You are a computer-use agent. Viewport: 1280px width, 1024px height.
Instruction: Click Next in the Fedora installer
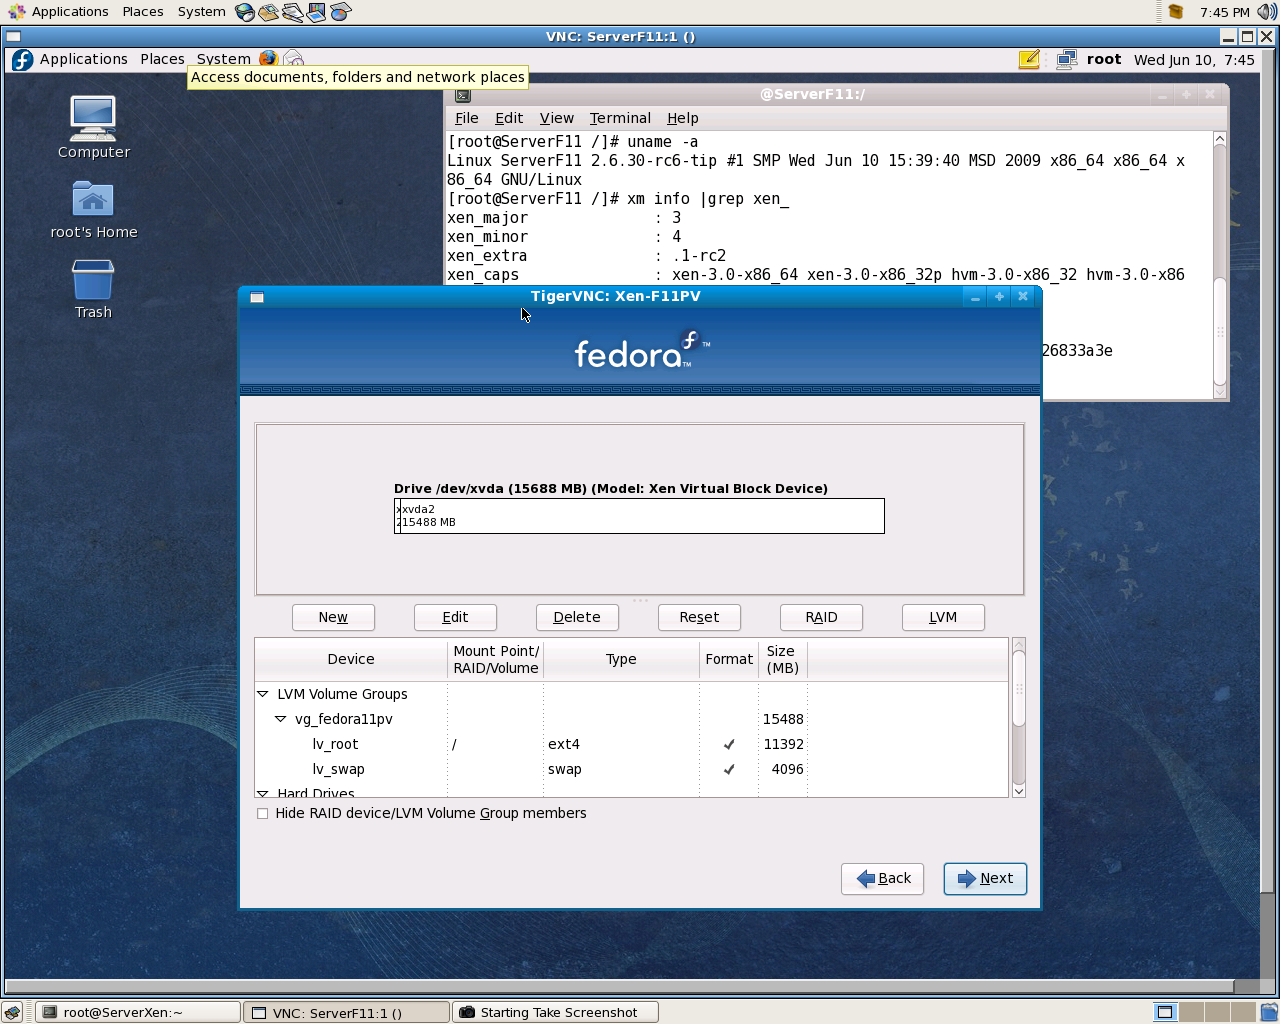985,879
